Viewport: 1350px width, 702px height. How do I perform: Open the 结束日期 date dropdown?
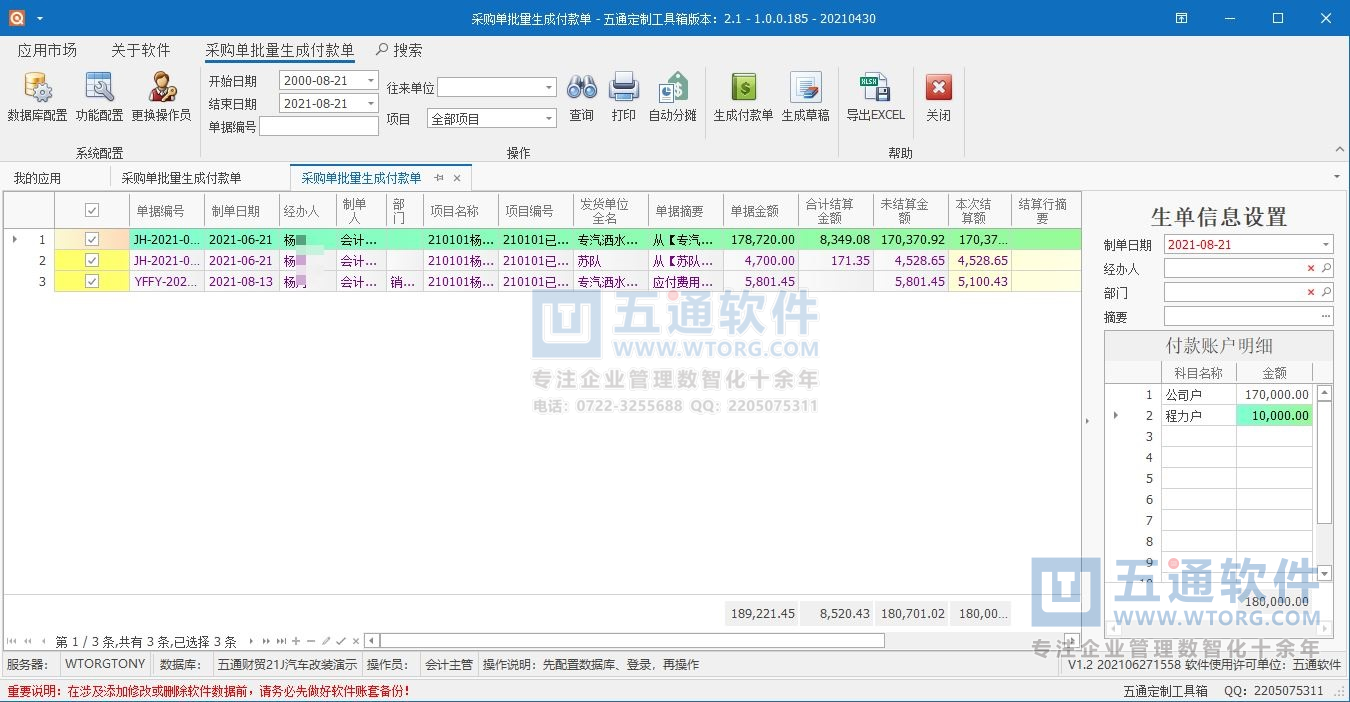(371, 103)
